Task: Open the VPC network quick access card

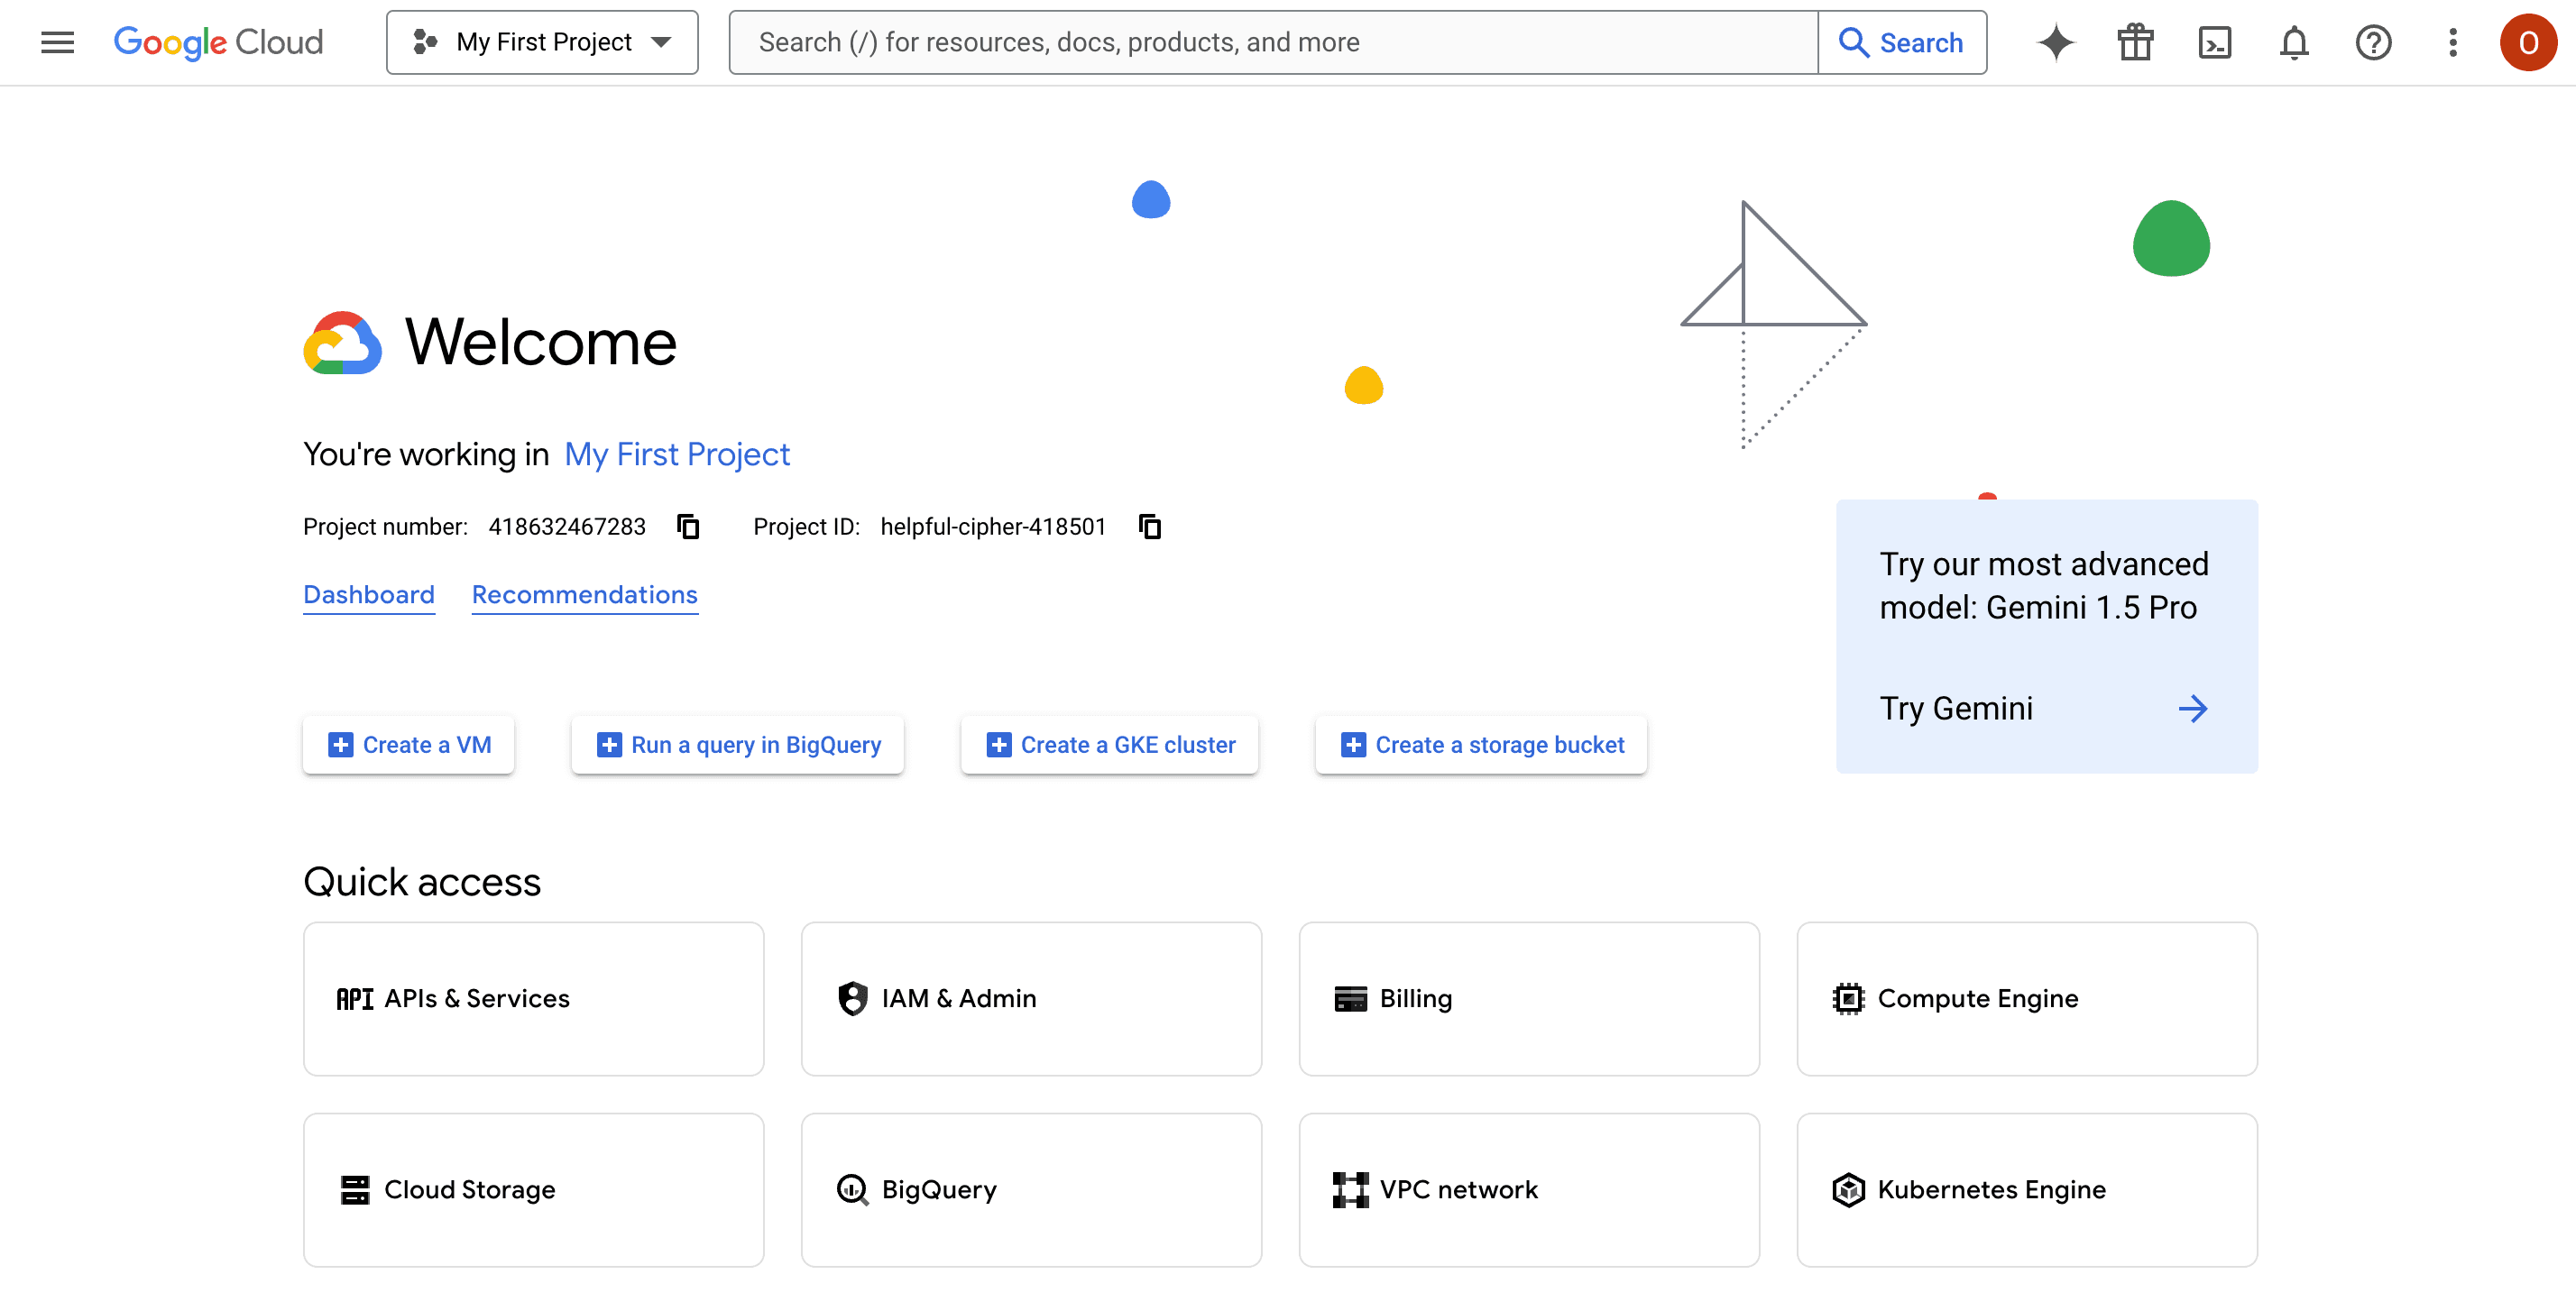Action: 1530,1189
